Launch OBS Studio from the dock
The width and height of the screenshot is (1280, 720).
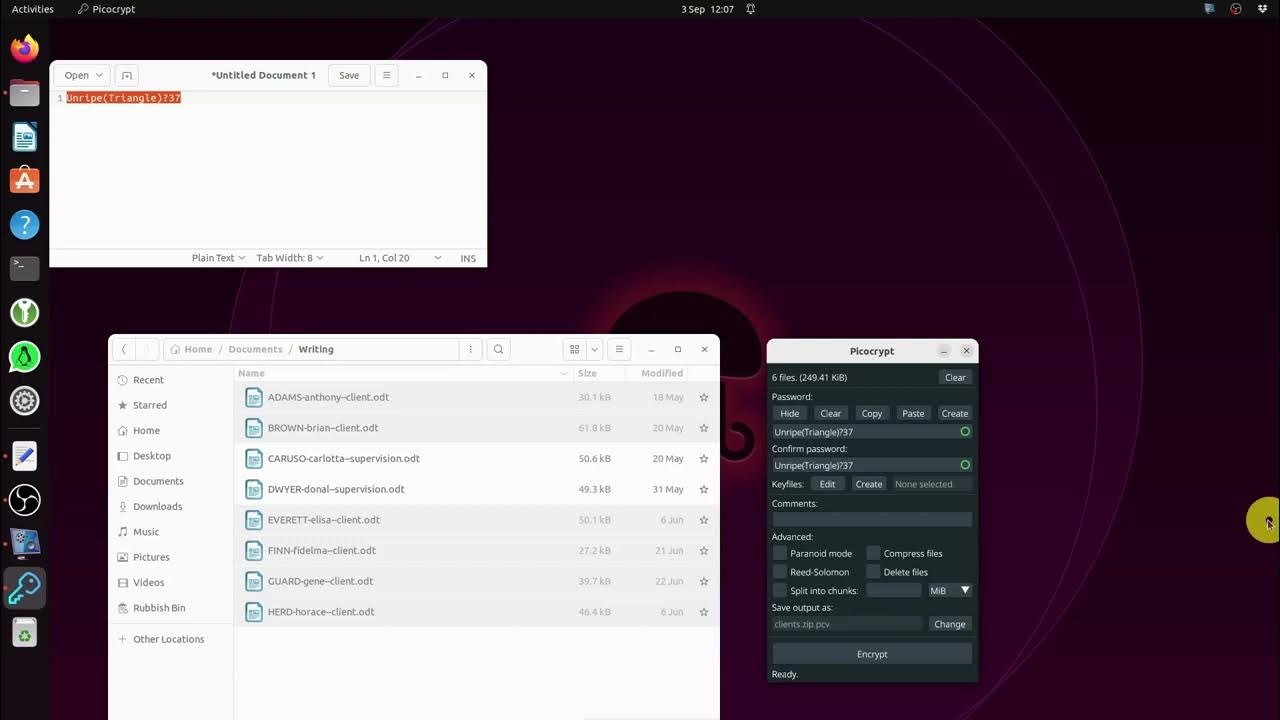[x=25, y=499]
